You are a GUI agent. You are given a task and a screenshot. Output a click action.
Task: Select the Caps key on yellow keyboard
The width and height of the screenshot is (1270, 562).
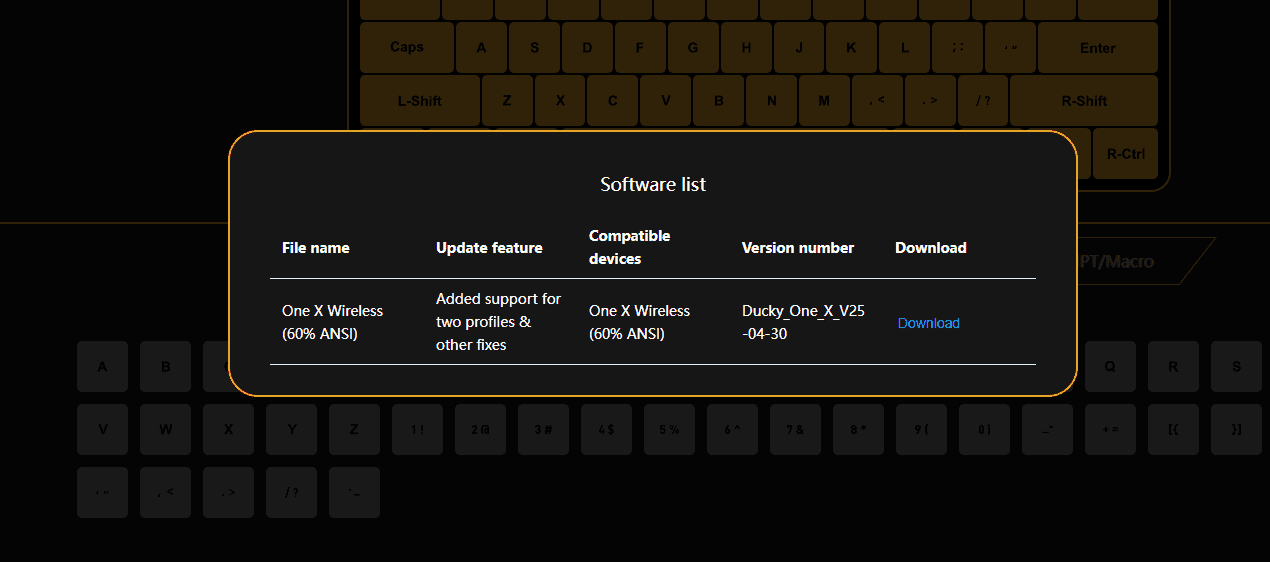point(406,47)
